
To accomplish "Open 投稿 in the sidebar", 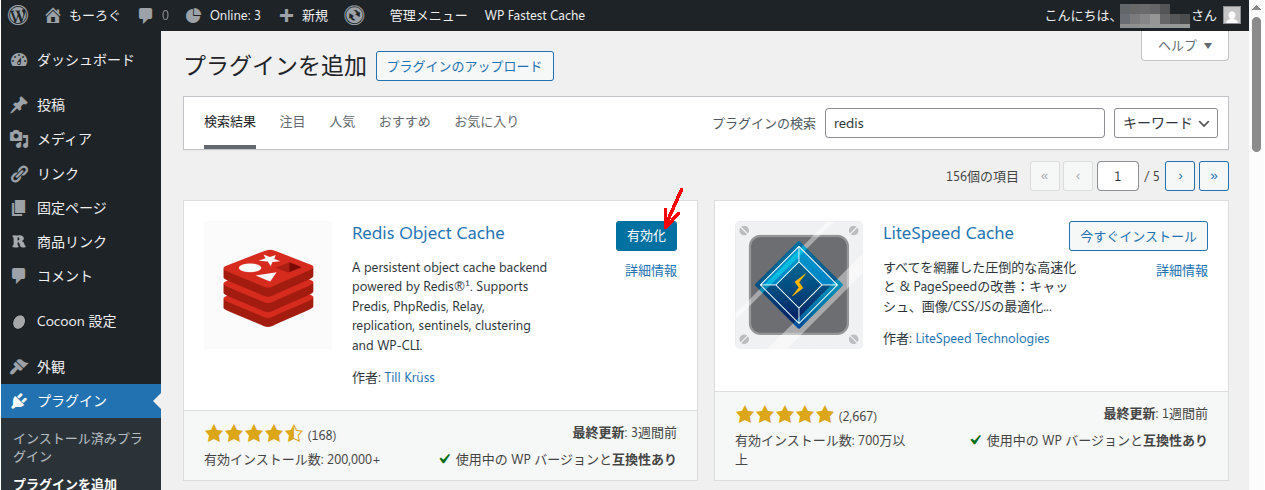I will [x=80, y=105].
